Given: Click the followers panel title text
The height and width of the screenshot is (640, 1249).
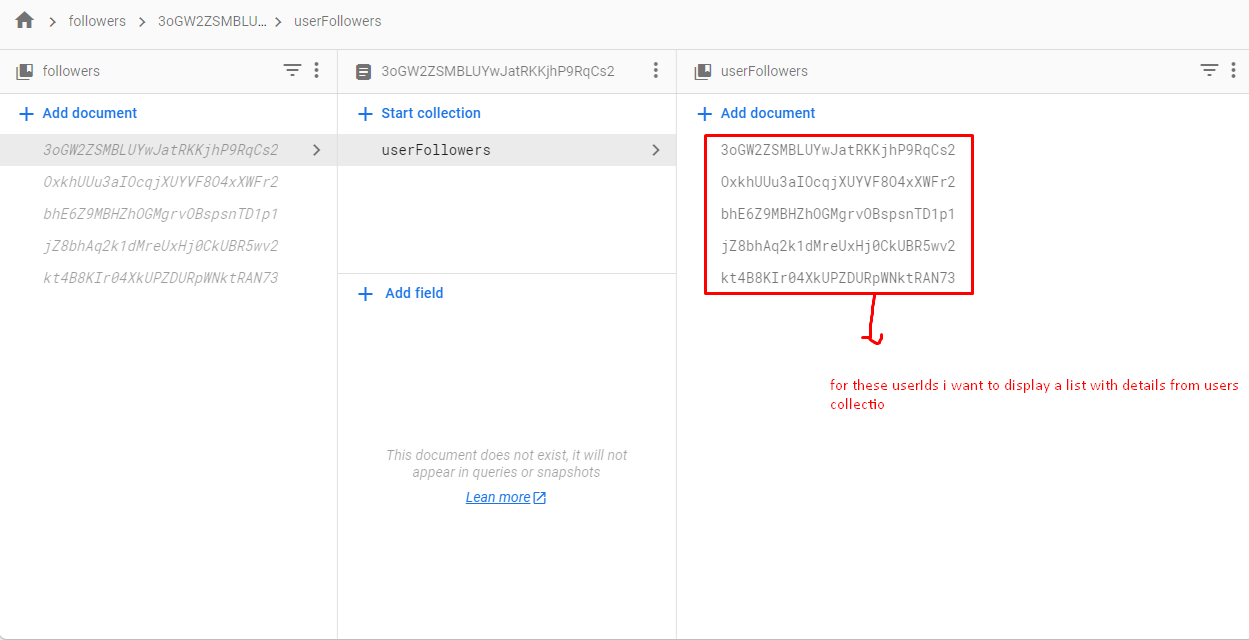Looking at the screenshot, I should 71,71.
